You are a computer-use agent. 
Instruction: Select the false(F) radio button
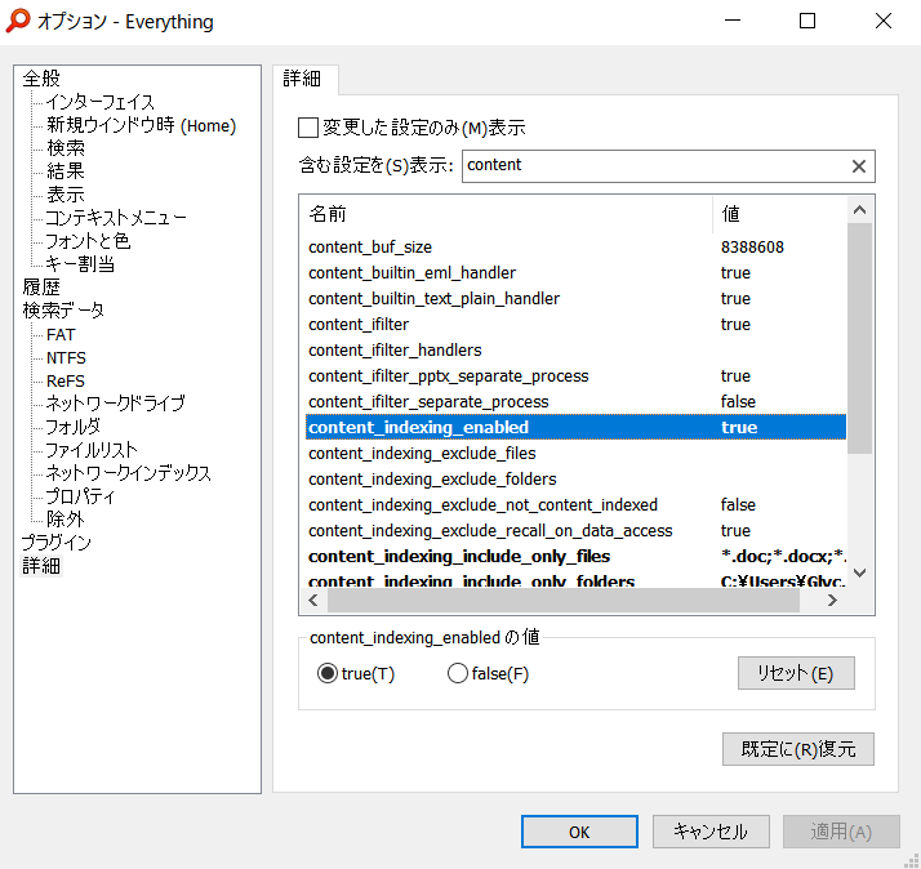pyautogui.click(x=458, y=673)
